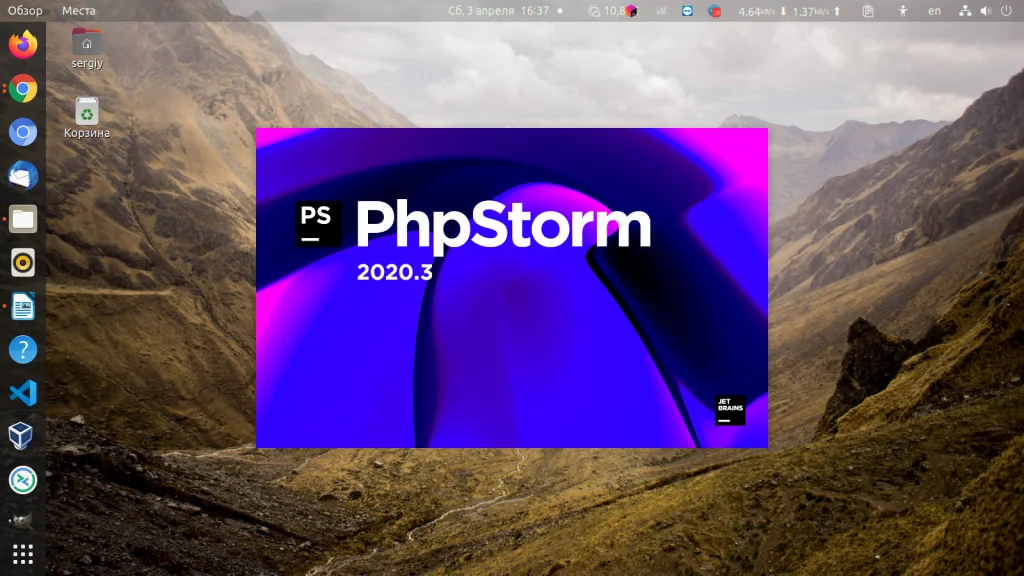Open the volume speaker icon
This screenshot has width=1024, height=576.
coord(986,11)
